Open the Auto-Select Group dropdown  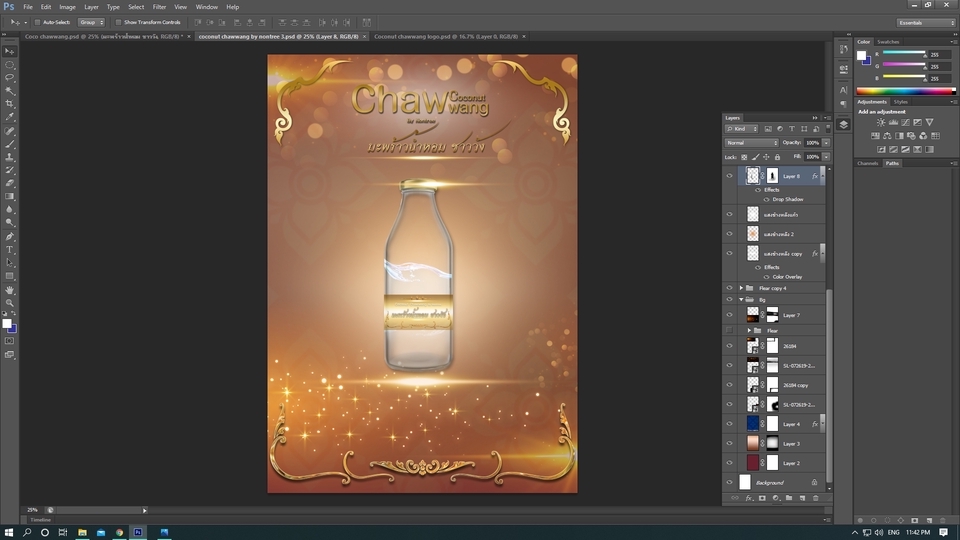coord(91,23)
